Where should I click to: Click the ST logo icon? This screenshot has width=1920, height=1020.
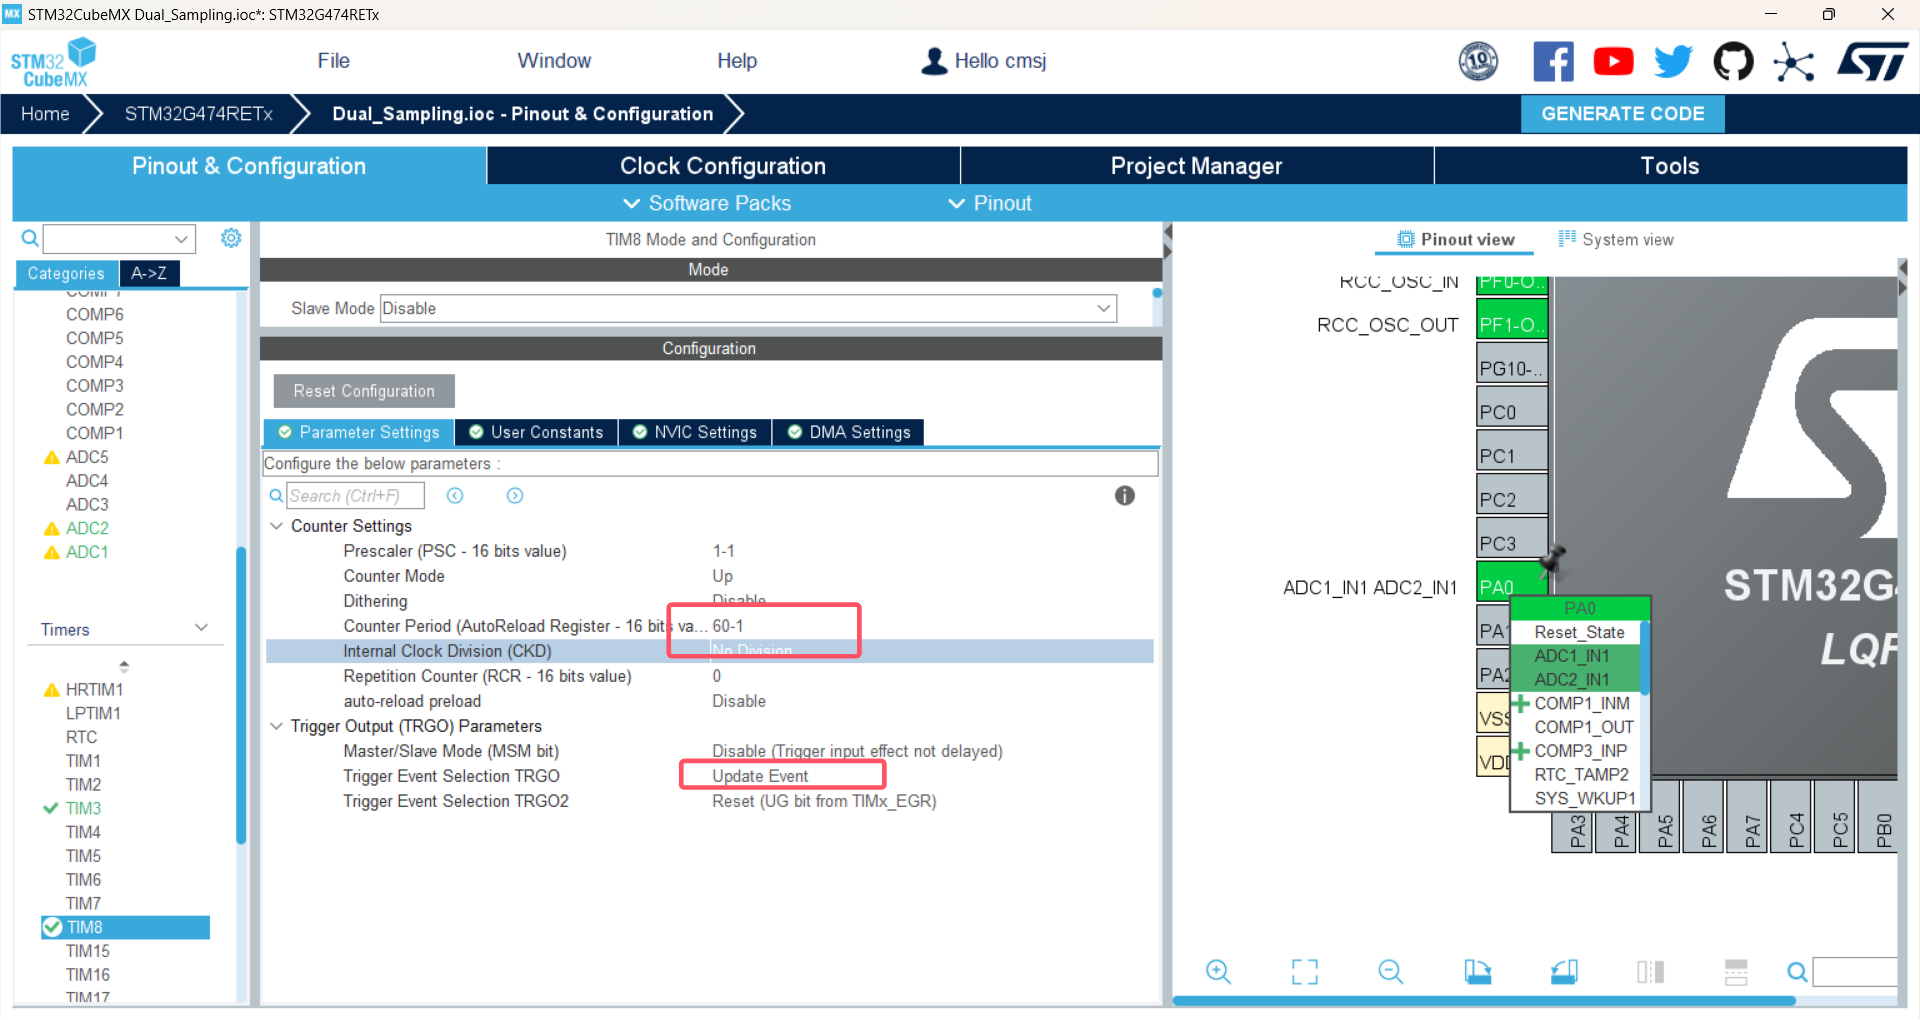(x=1873, y=62)
